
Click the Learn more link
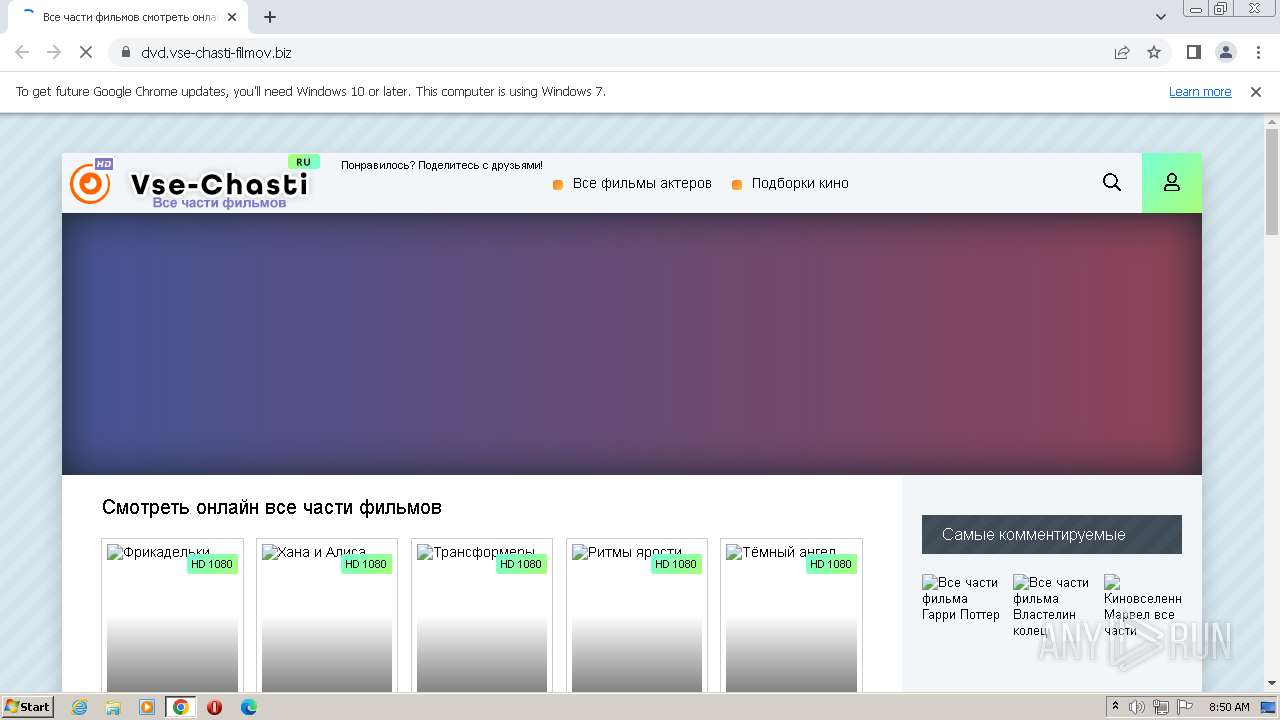(1200, 91)
